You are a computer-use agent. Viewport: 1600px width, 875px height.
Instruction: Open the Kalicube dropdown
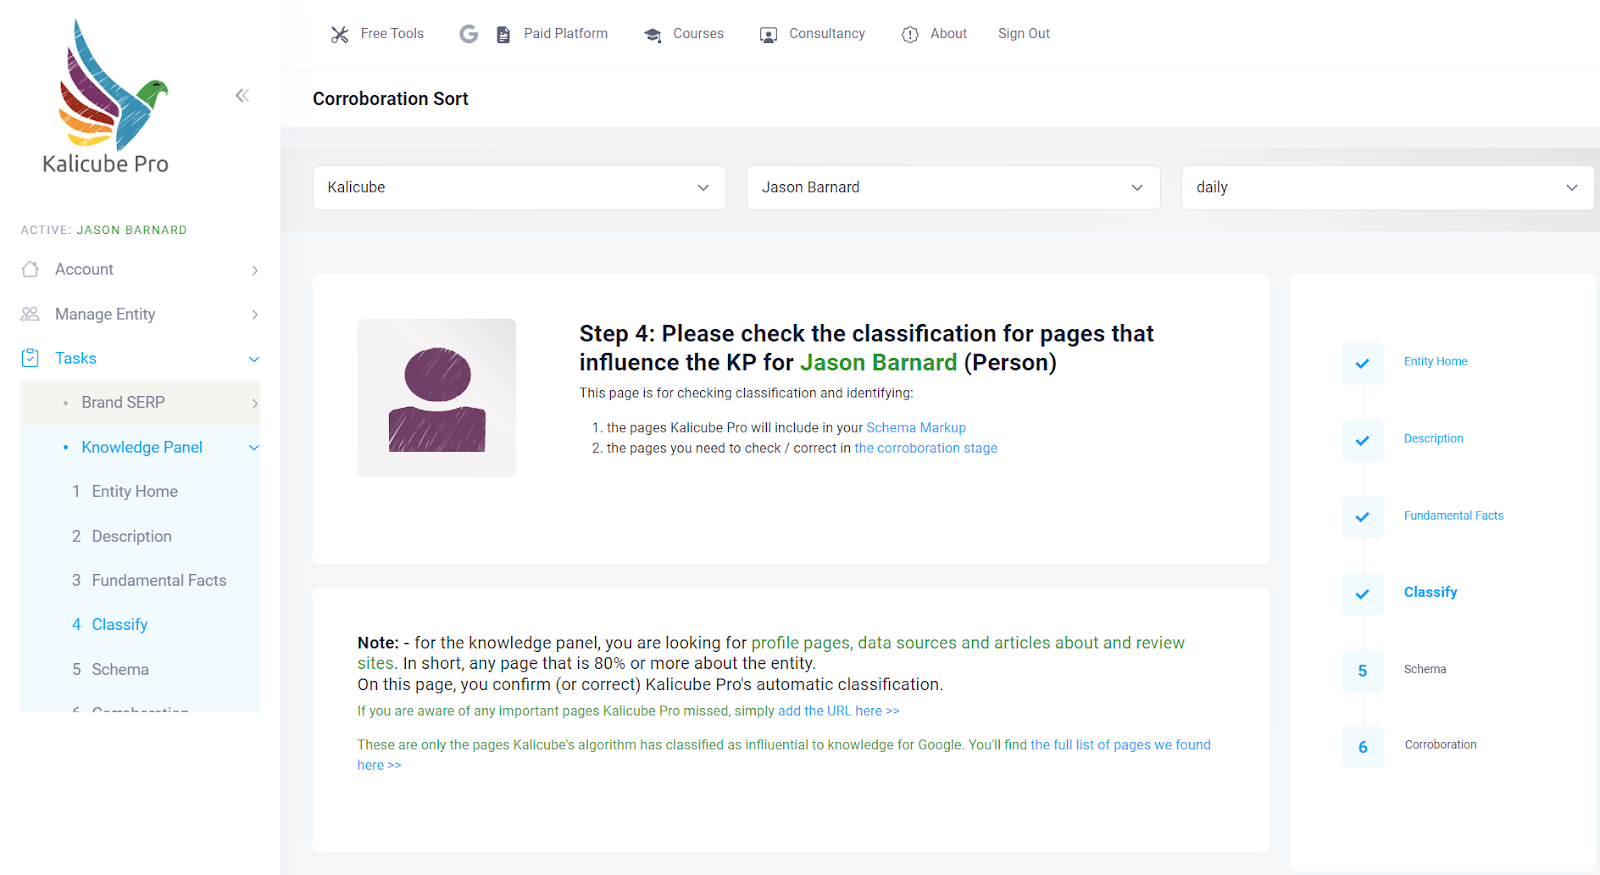coord(519,188)
